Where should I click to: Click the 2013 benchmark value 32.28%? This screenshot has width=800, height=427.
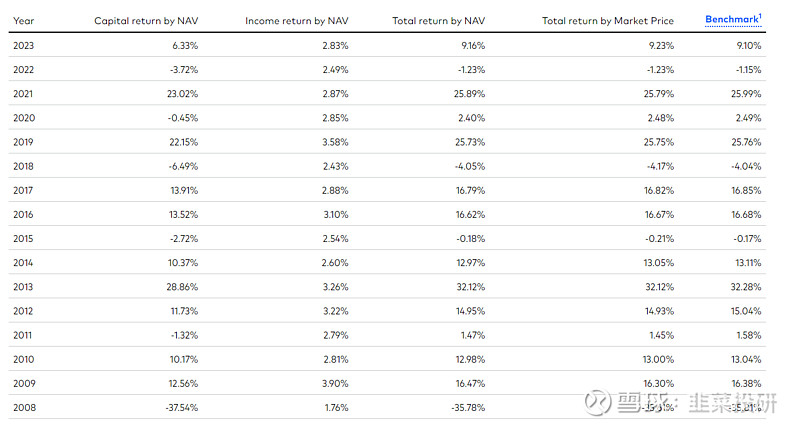(745, 286)
